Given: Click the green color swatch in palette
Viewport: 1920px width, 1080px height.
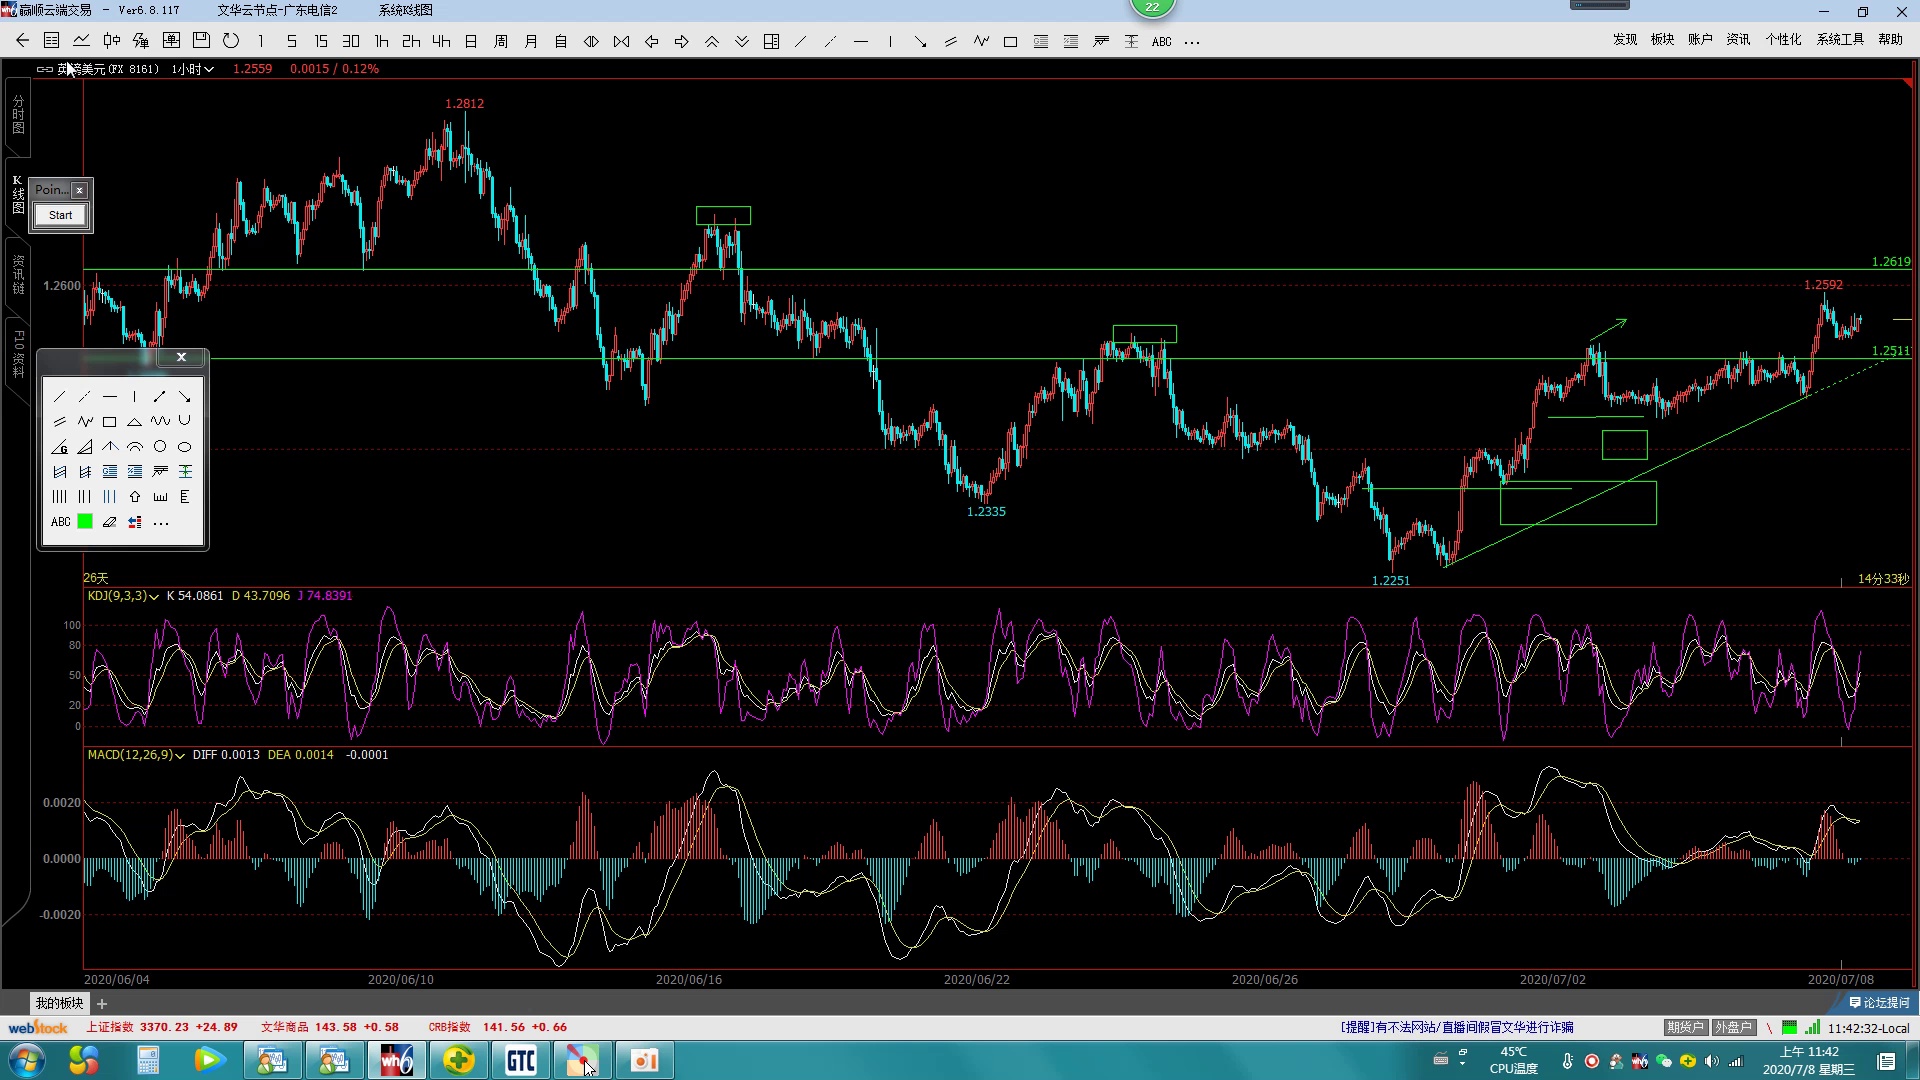Looking at the screenshot, I should pyautogui.click(x=85, y=522).
